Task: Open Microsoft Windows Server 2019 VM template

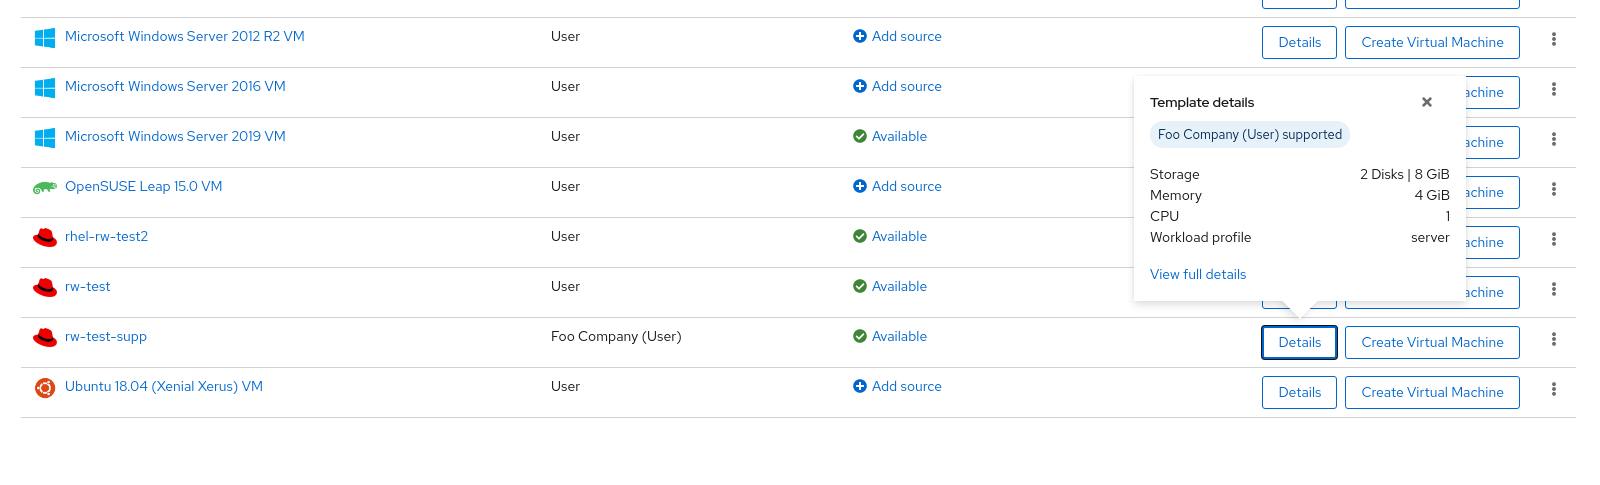Action: click(x=175, y=136)
